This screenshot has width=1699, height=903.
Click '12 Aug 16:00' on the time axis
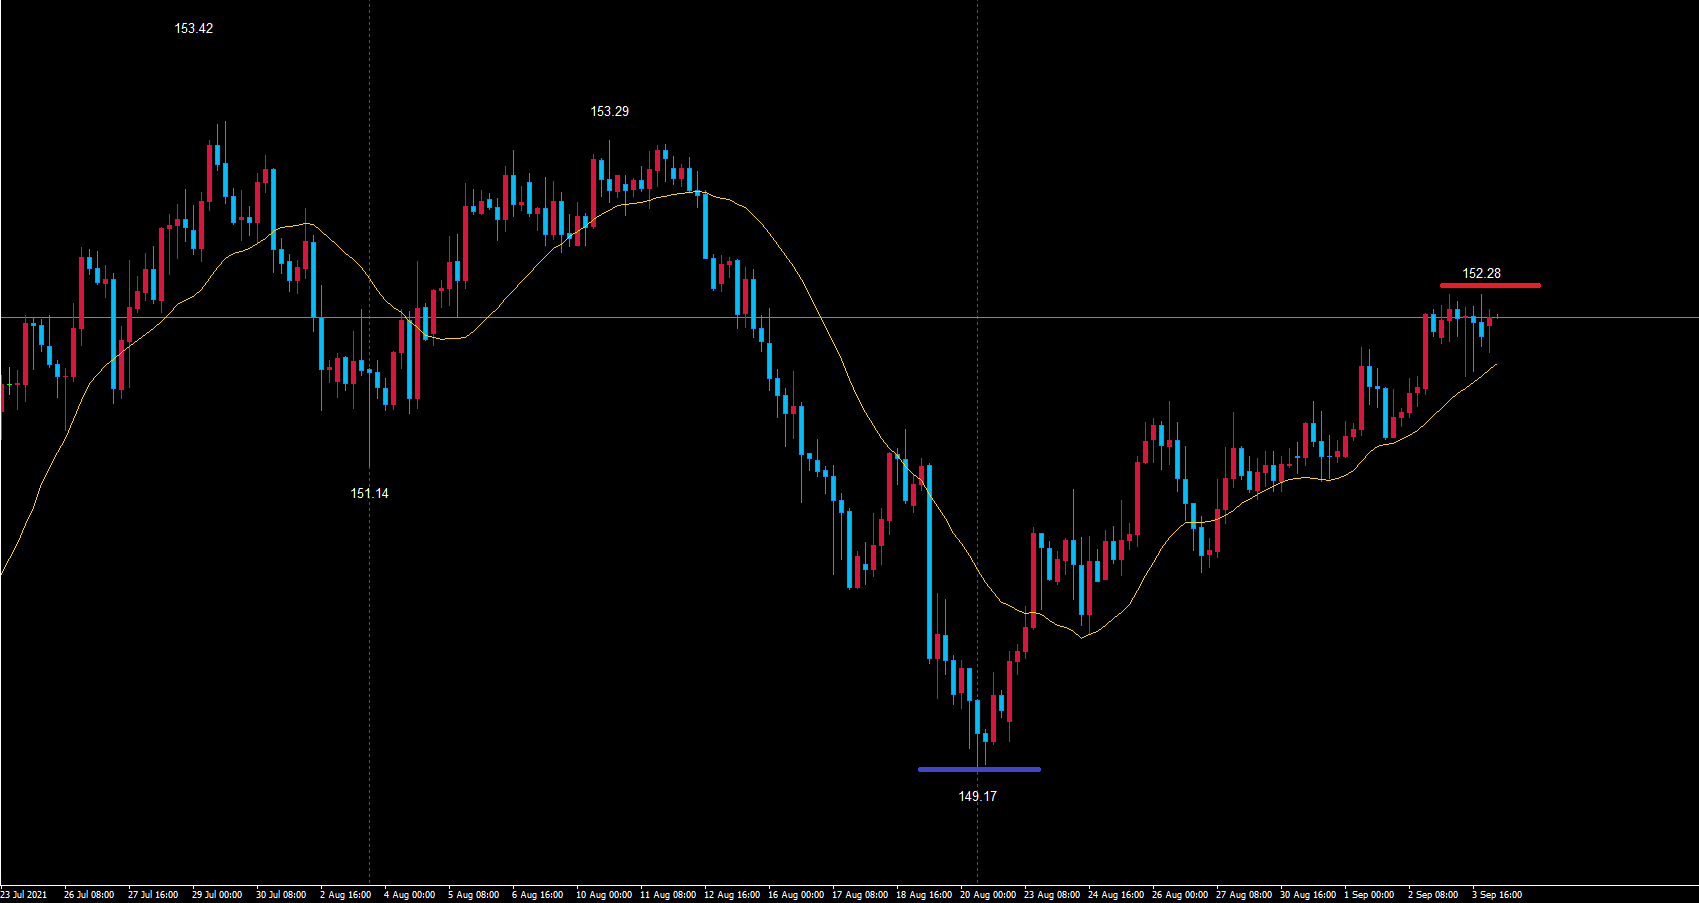click(731, 895)
